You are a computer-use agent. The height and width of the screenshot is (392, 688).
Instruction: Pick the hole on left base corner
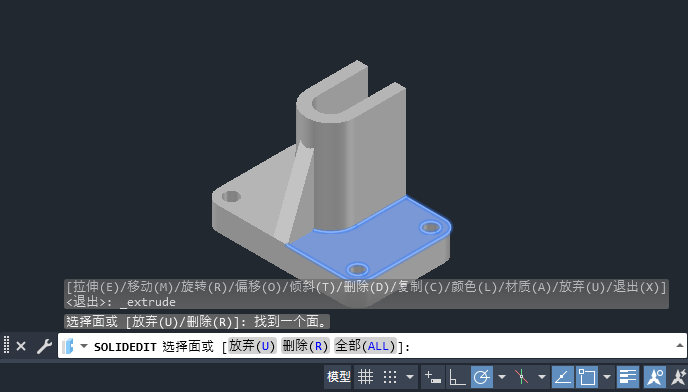point(231,196)
